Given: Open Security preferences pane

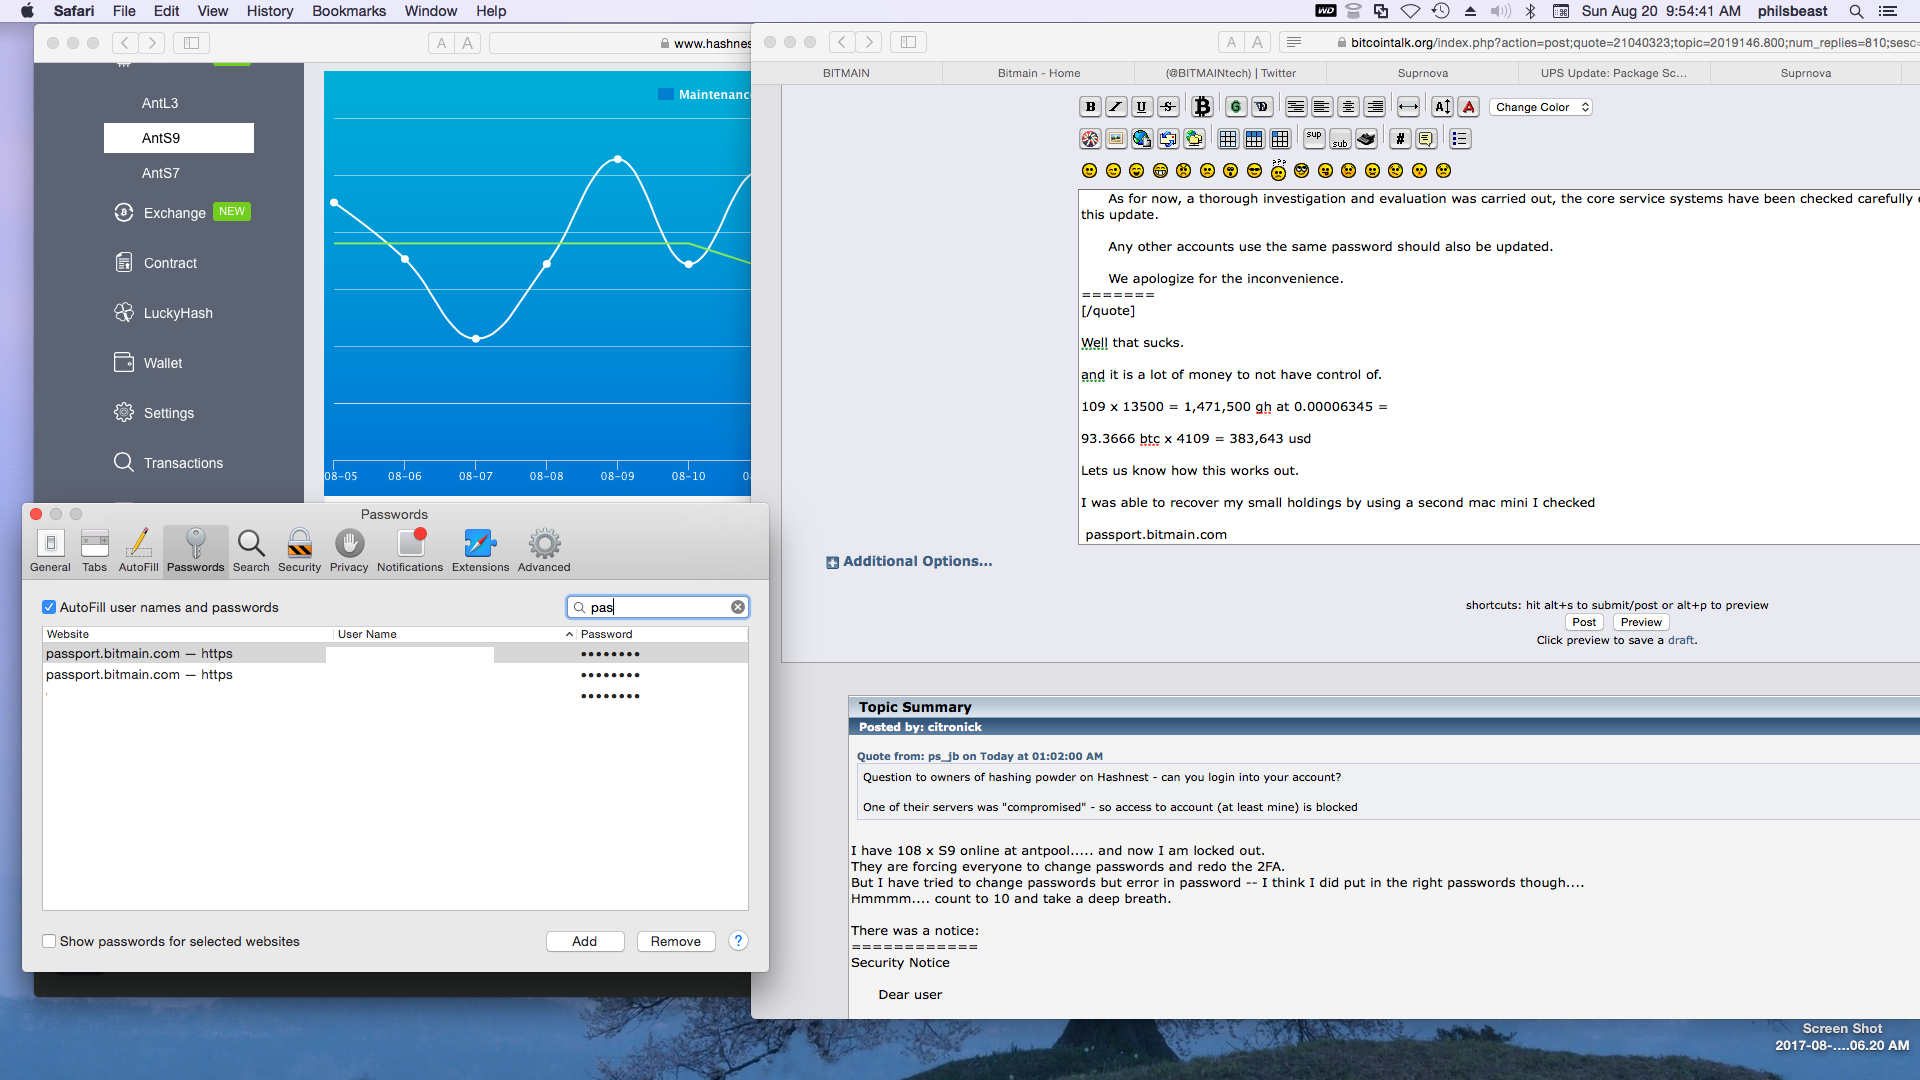Looking at the screenshot, I should pyautogui.click(x=299, y=551).
